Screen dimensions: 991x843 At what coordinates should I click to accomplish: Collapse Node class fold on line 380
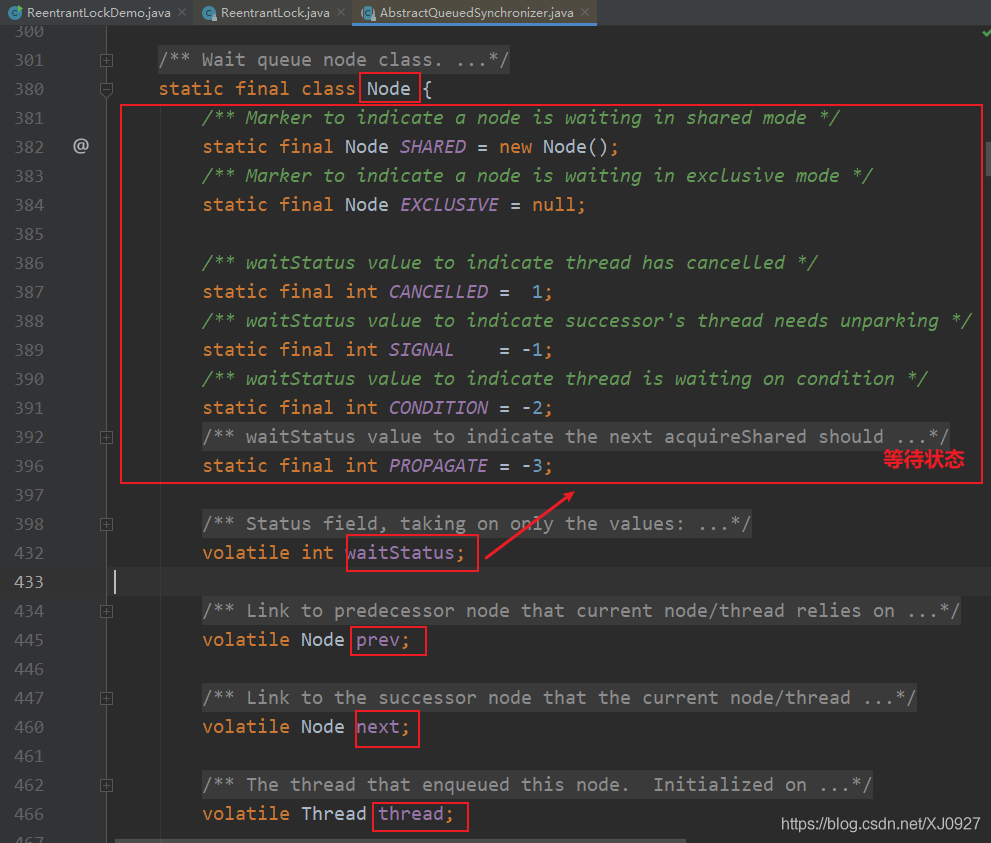coord(106,90)
